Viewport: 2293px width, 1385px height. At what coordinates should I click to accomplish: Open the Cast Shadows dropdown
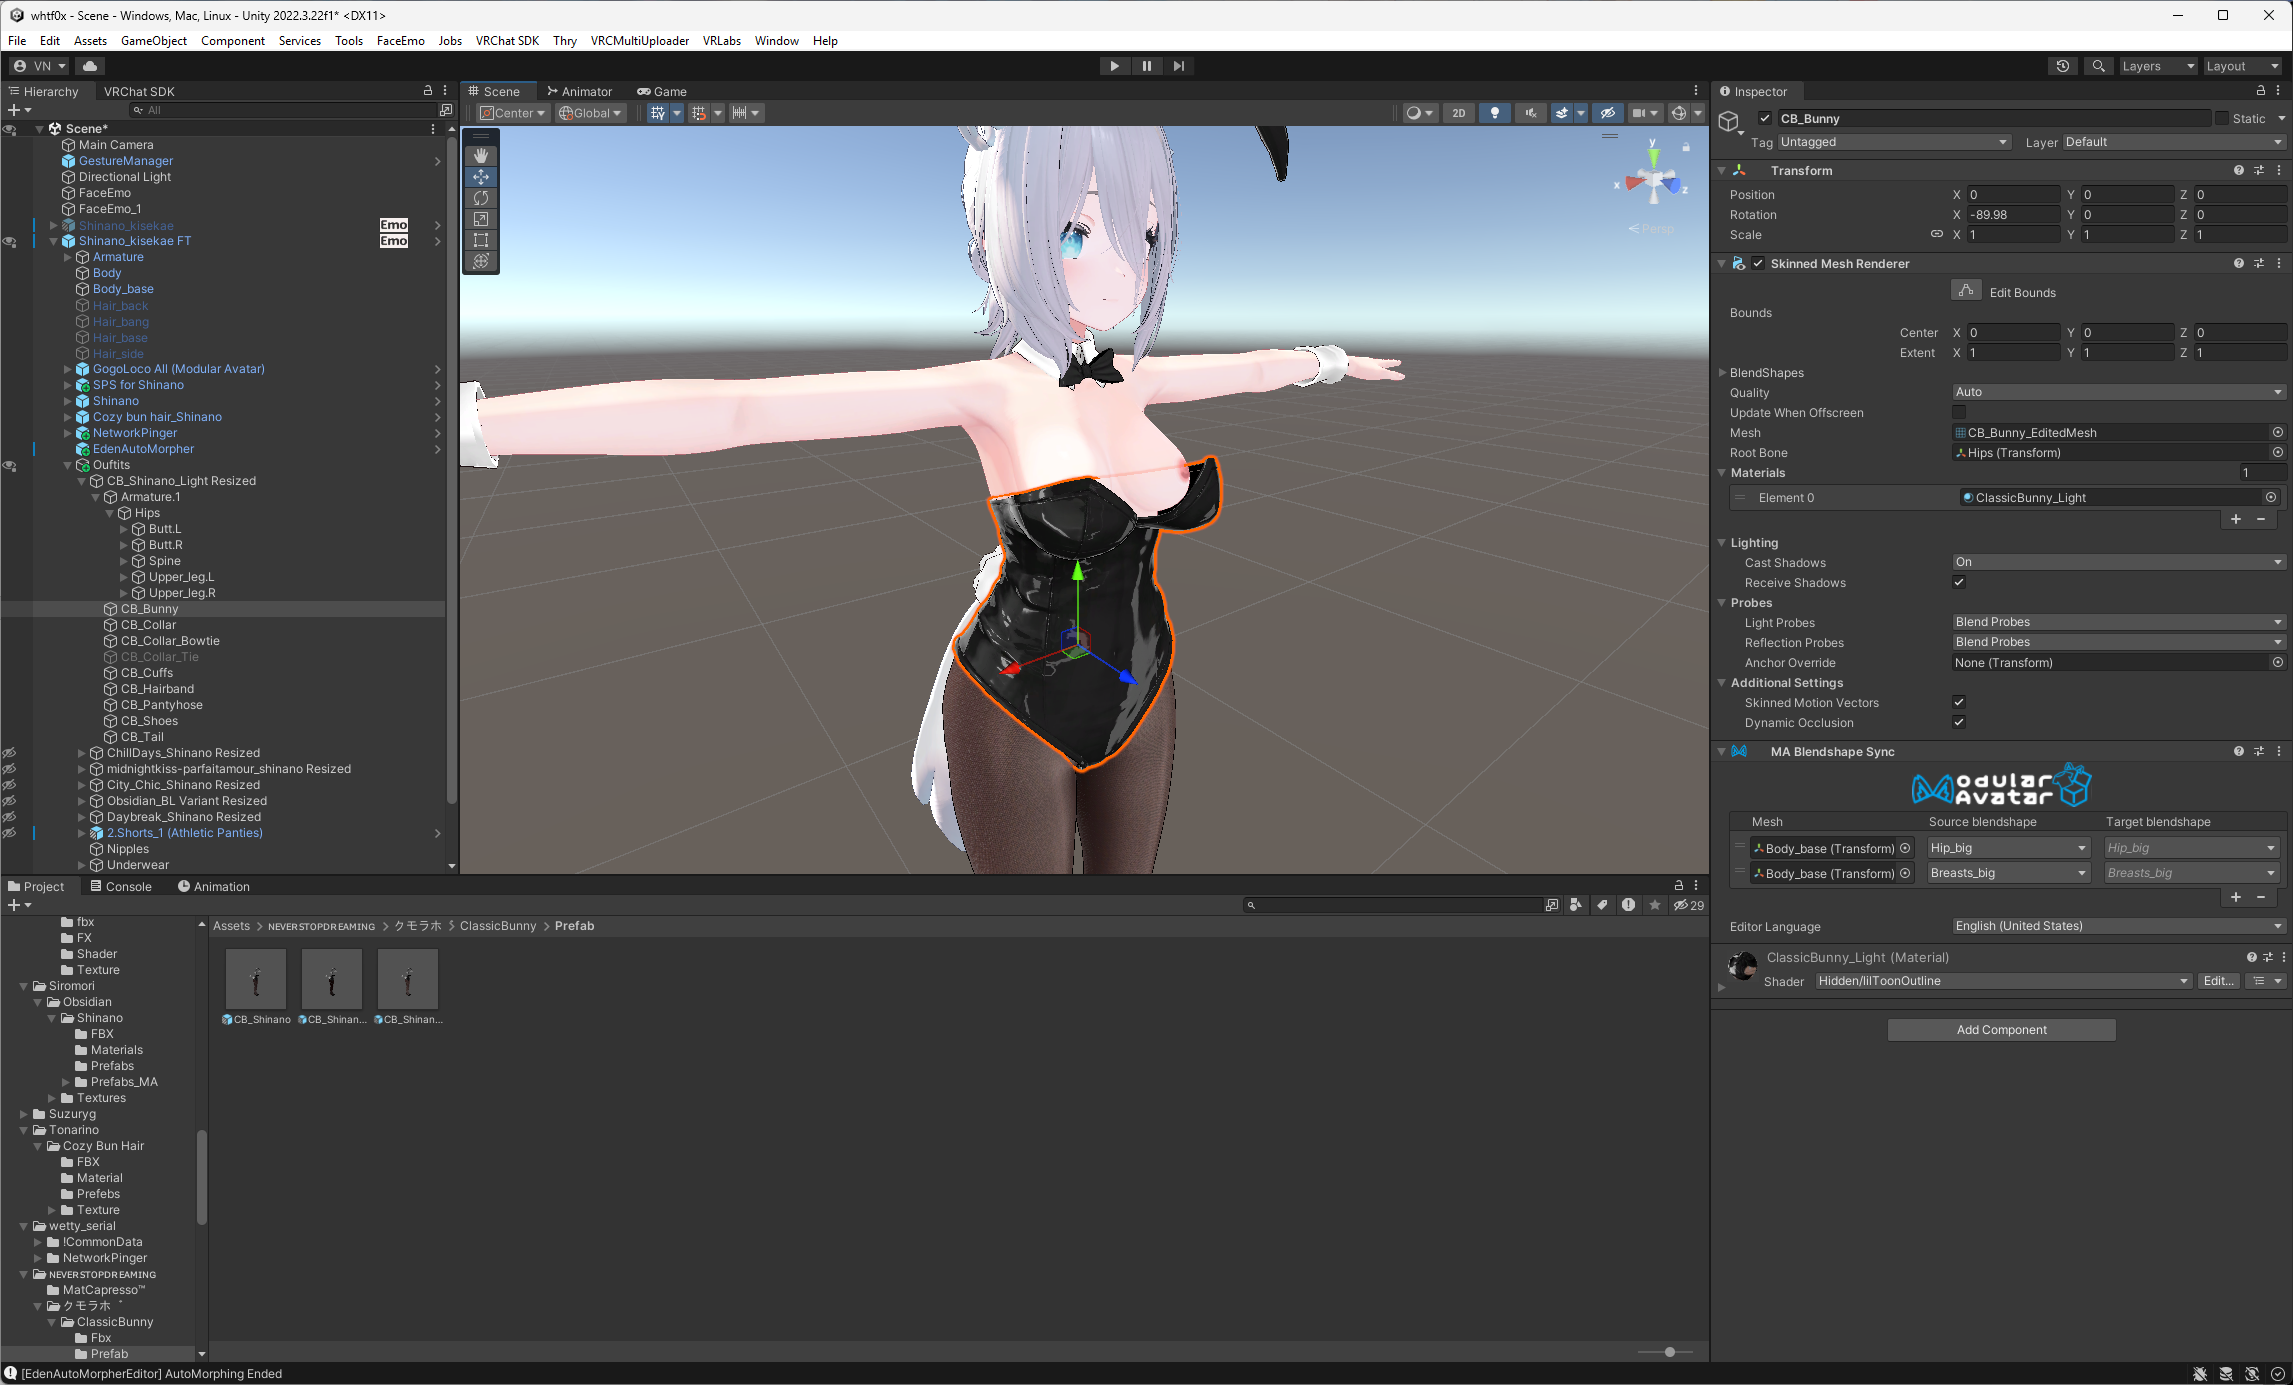2118,562
